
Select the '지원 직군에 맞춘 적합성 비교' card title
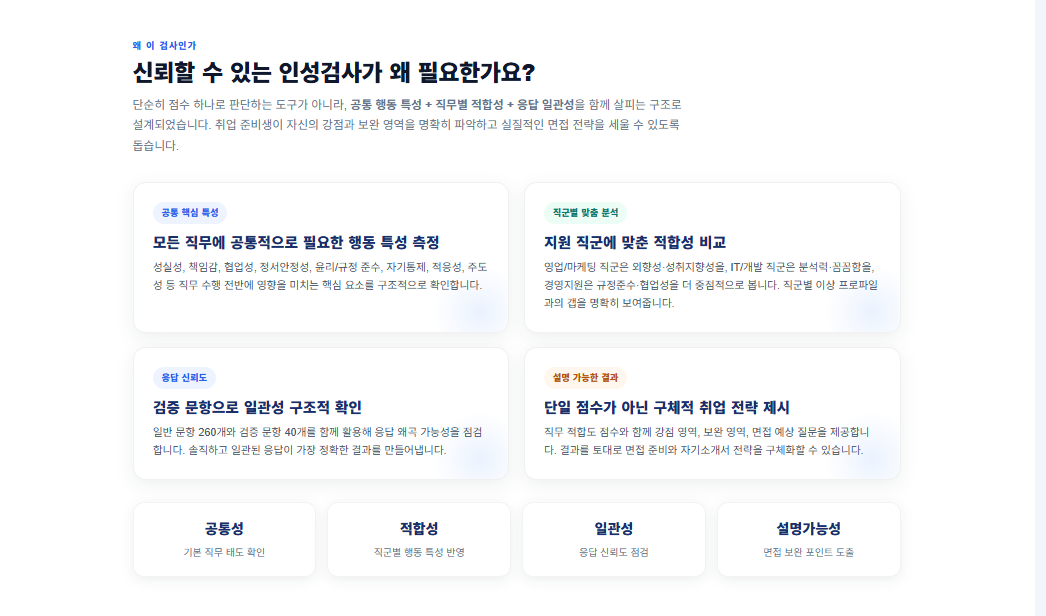pyautogui.click(x=635, y=242)
